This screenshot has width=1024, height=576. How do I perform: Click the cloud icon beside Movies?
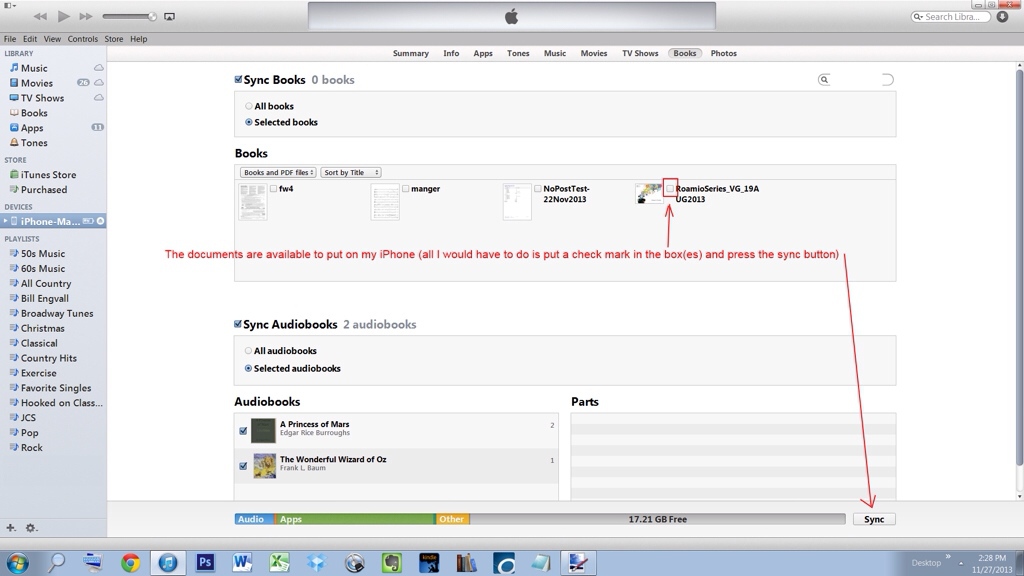tap(99, 83)
